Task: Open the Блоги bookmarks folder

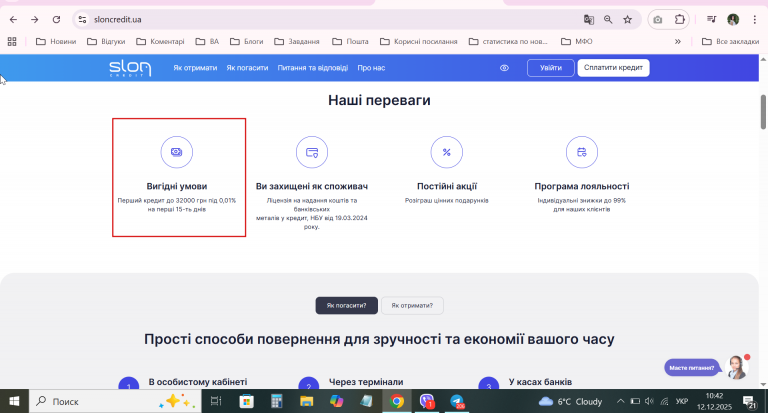Action: click(x=246, y=42)
